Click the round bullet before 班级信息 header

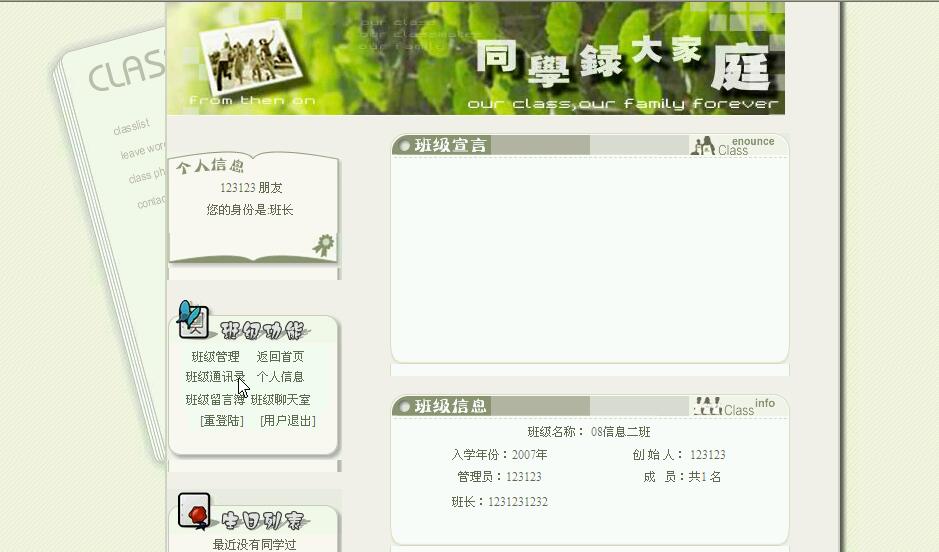[x=404, y=407]
